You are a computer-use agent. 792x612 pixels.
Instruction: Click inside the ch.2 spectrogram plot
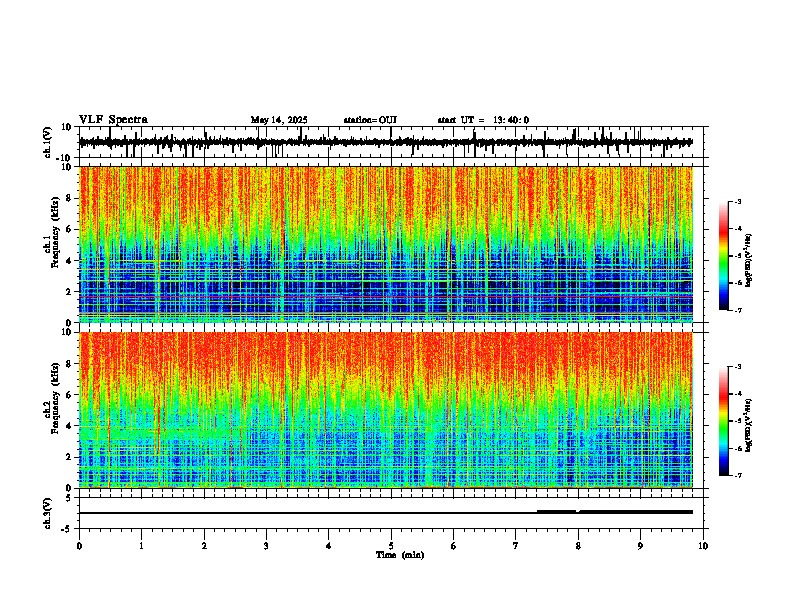pos(386,410)
